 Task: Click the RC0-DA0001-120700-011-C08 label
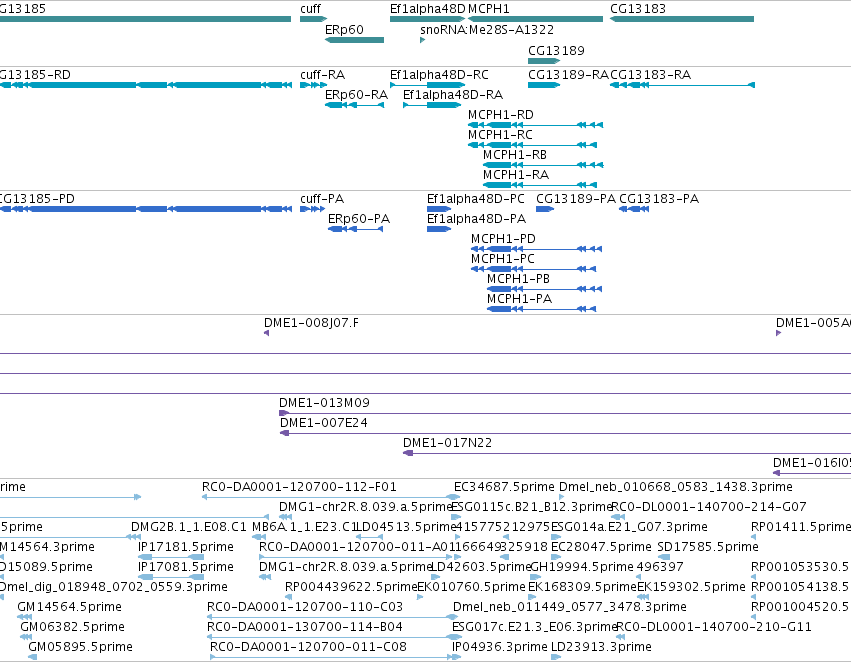[308, 647]
